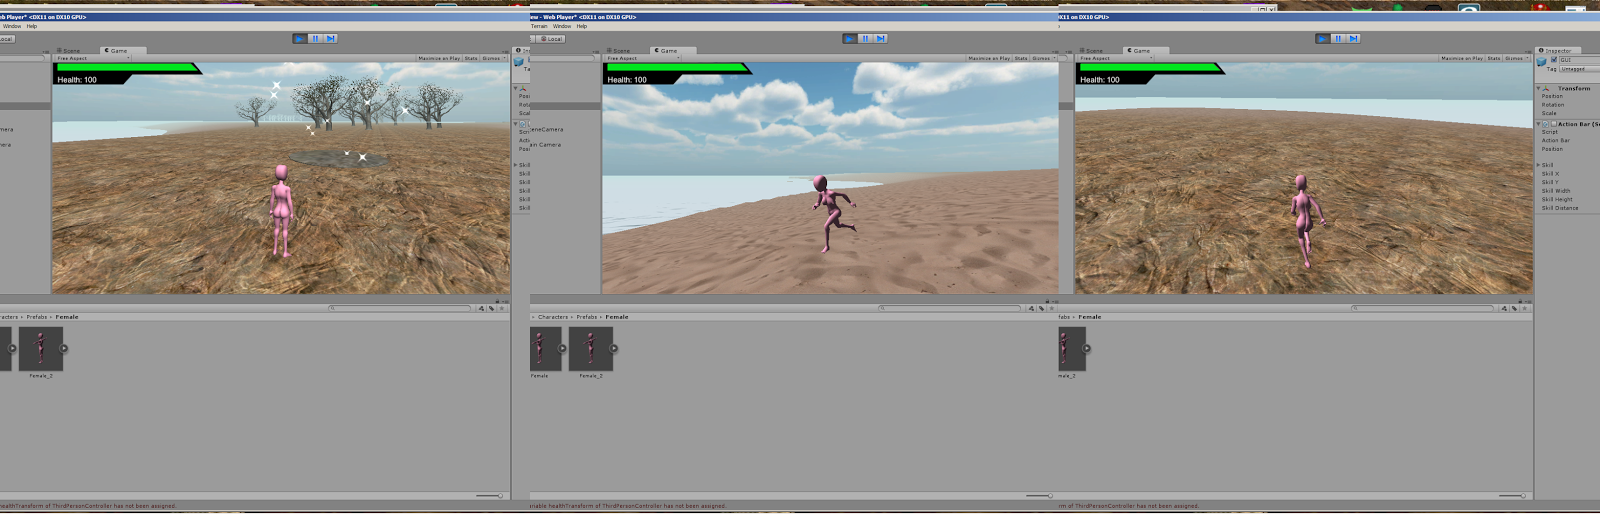1600x514 pixels.
Task: Toggle Action Bar script enabled checkbox
Action: click(1552, 124)
